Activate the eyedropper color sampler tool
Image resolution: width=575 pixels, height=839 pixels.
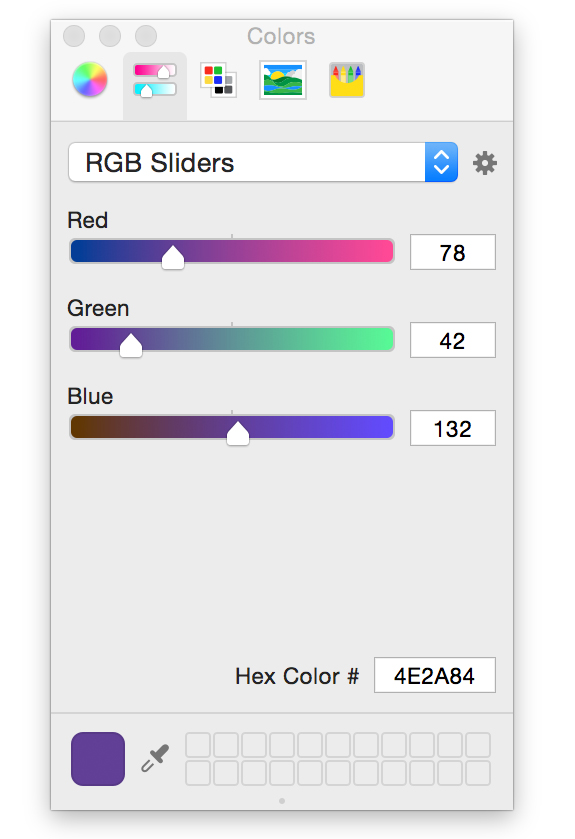(155, 758)
